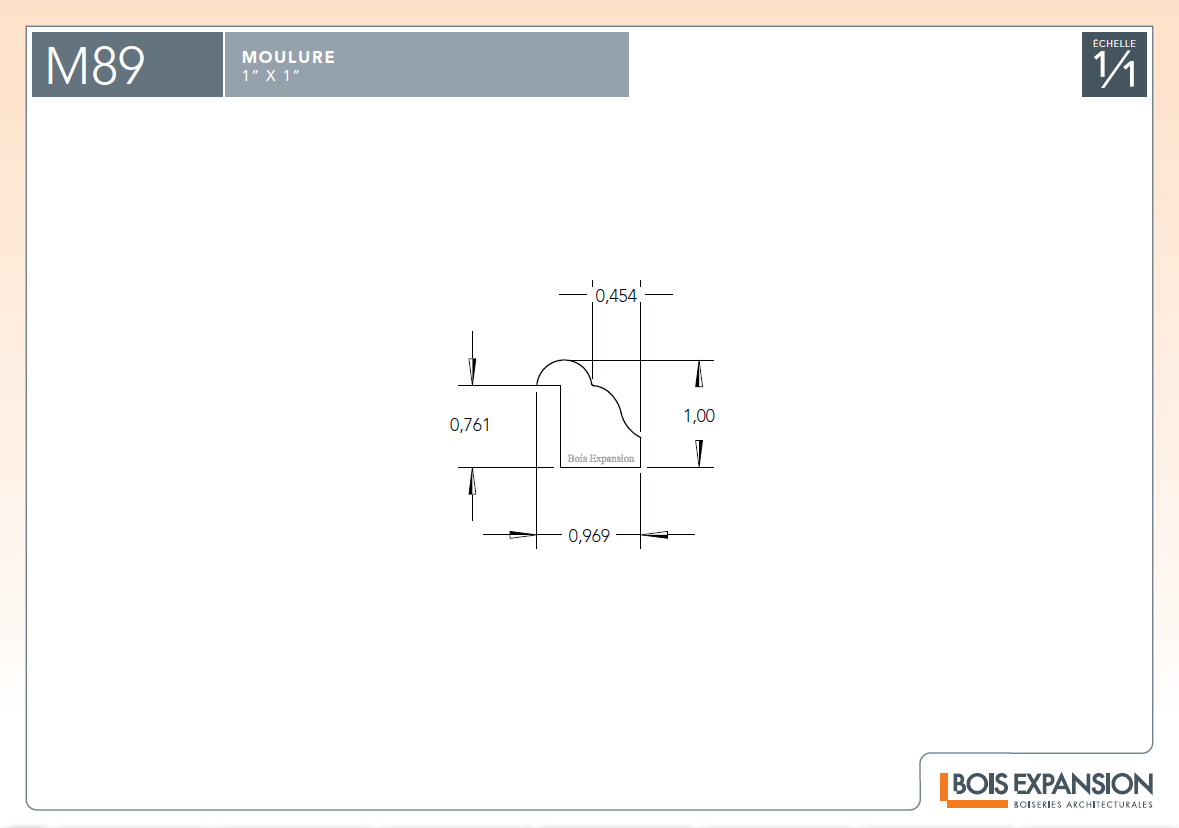Click the 0,454 dimension value
1179x828 pixels.
coord(616,296)
